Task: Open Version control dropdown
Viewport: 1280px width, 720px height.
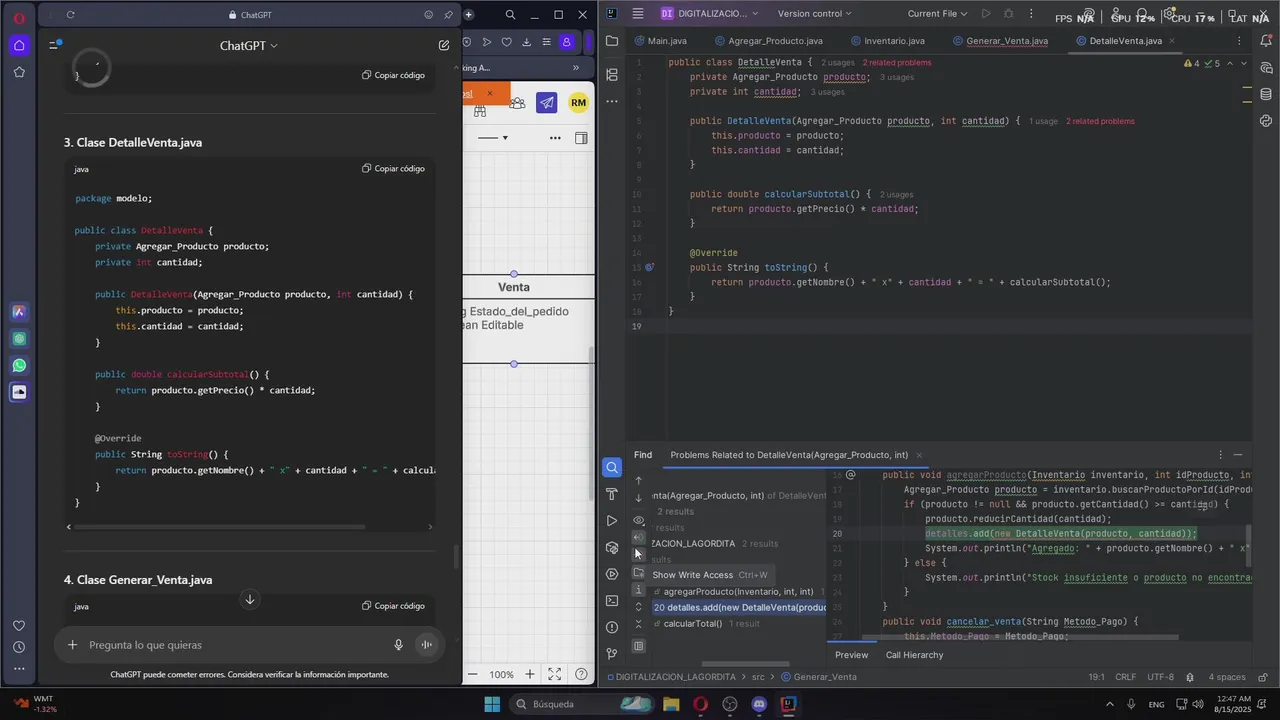Action: (x=815, y=14)
